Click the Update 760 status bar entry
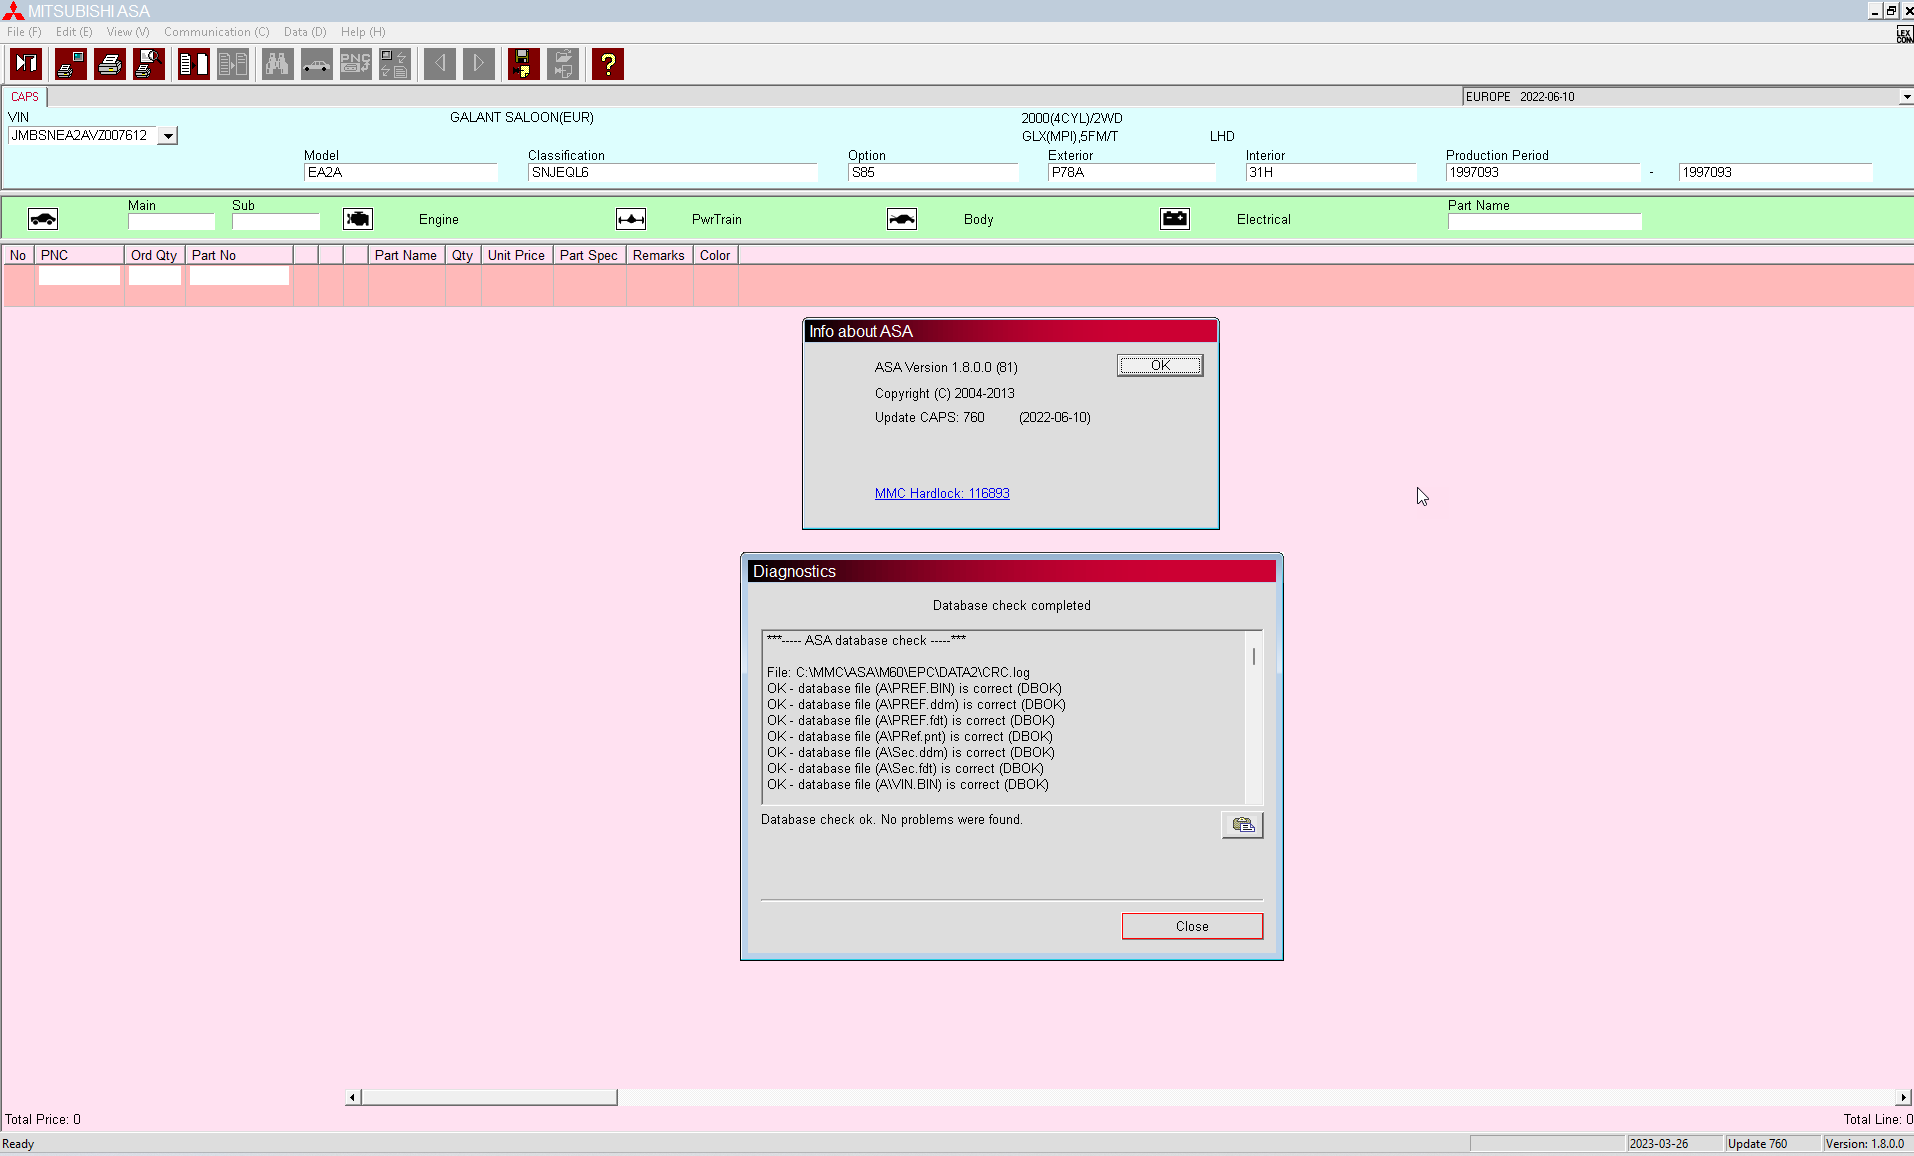Viewport: 1914px width, 1156px height. pyautogui.click(x=1772, y=1144)
